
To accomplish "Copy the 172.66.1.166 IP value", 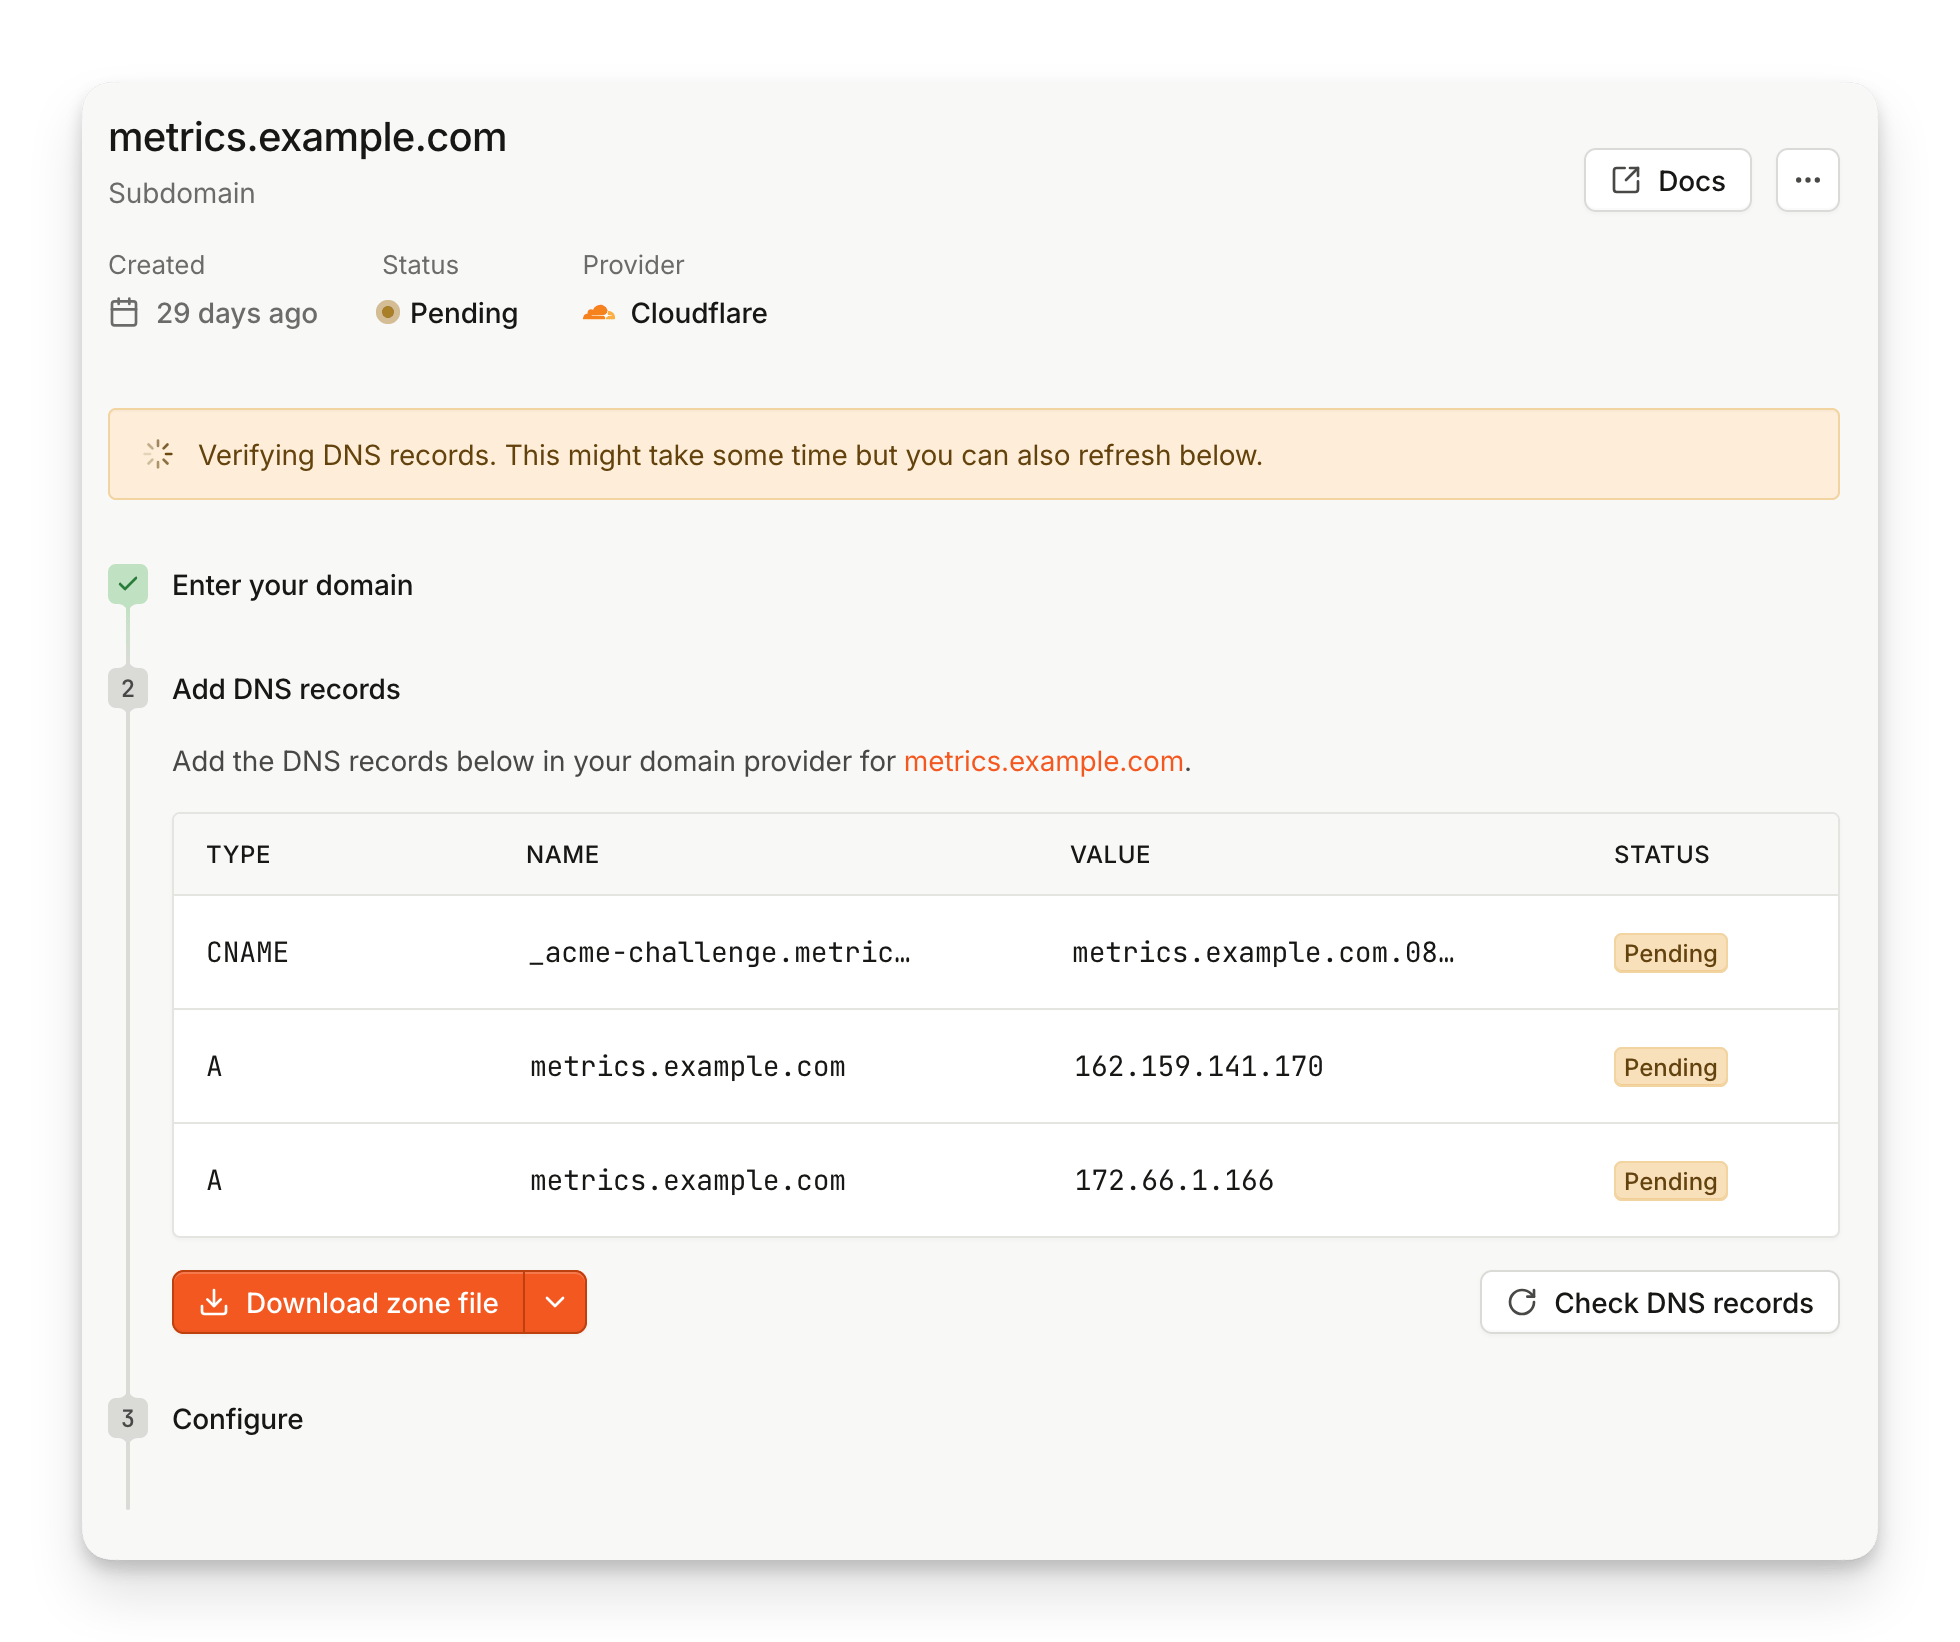I will pyautogui.click(x=1173, y=1180).
